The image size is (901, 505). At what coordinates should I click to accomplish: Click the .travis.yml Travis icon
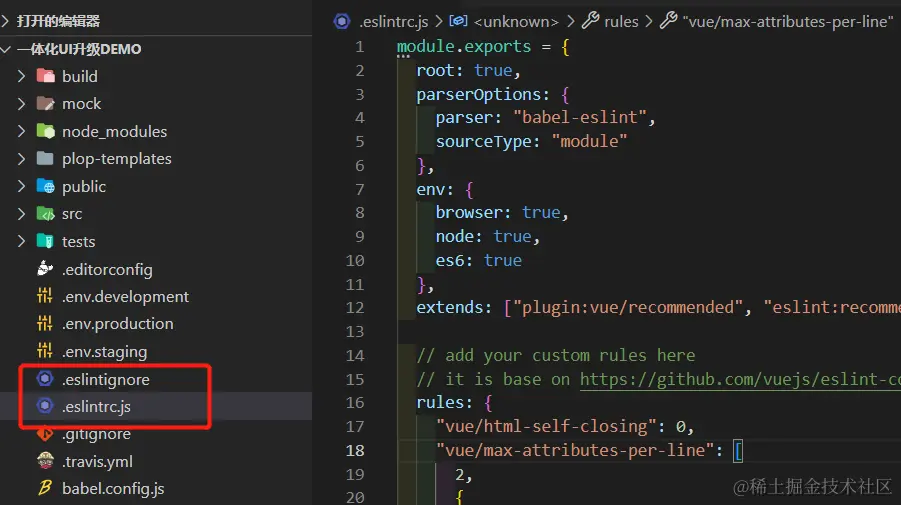pos(45,461)
